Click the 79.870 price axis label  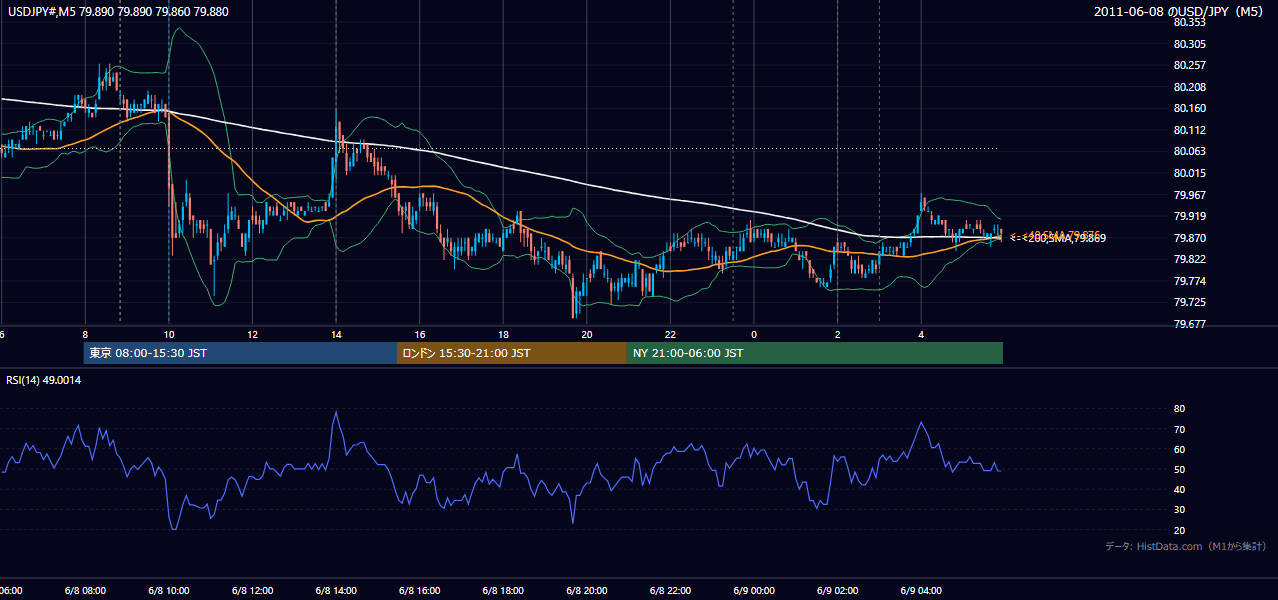point(1189,238)
